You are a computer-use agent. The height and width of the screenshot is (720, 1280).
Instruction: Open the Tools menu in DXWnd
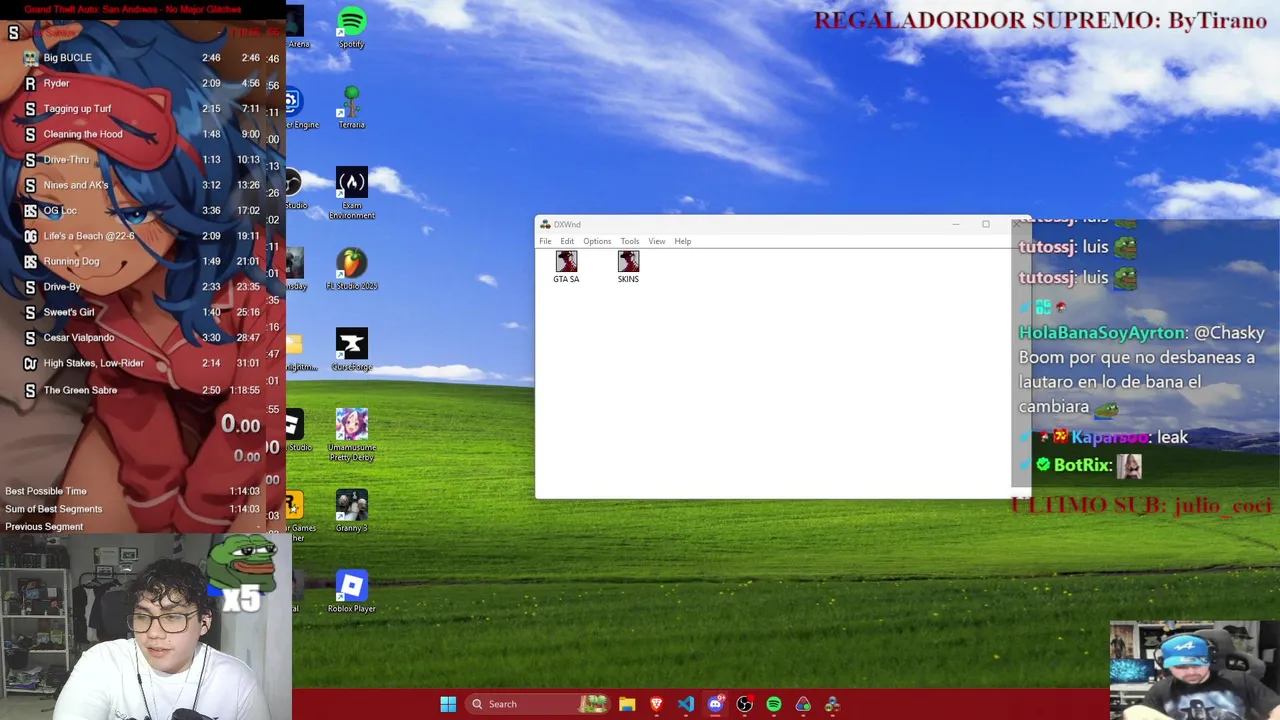coord(629,241)
